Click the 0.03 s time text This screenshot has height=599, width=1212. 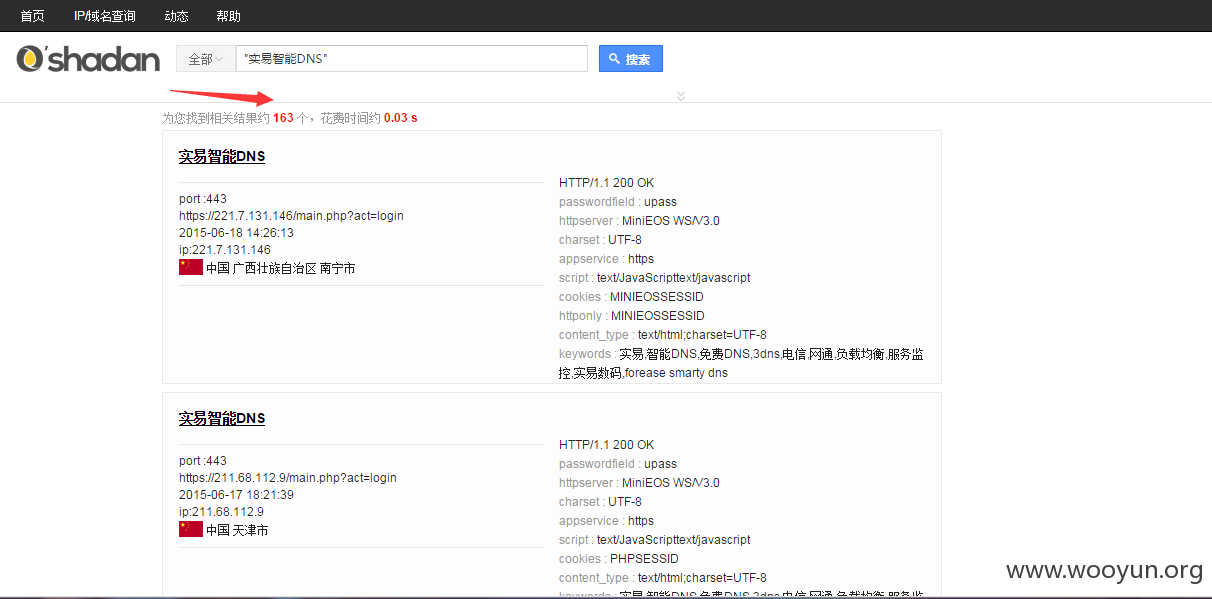point(400,117)
